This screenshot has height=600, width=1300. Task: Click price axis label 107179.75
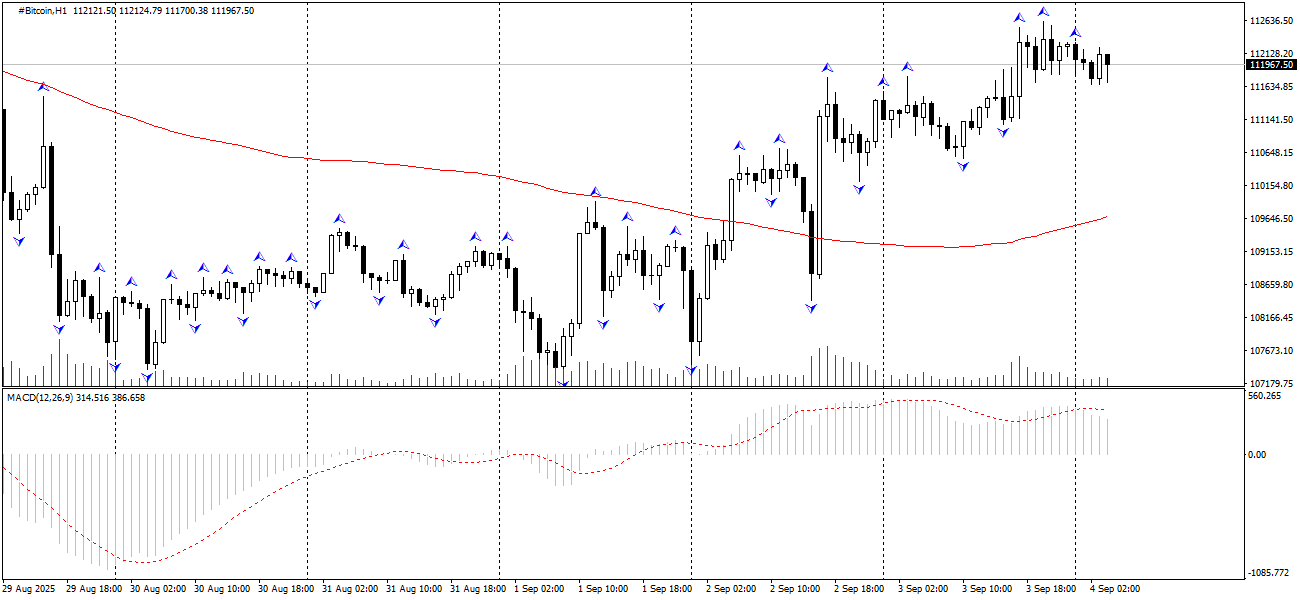[x=1270, y=384]
